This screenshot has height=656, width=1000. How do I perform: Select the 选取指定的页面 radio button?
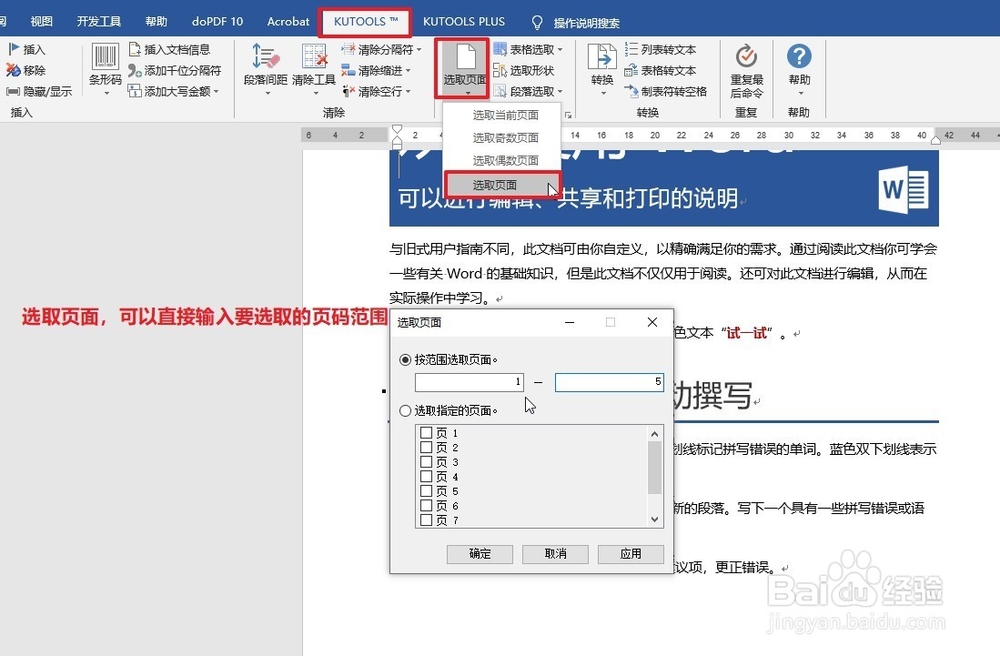tap(406, 410)
